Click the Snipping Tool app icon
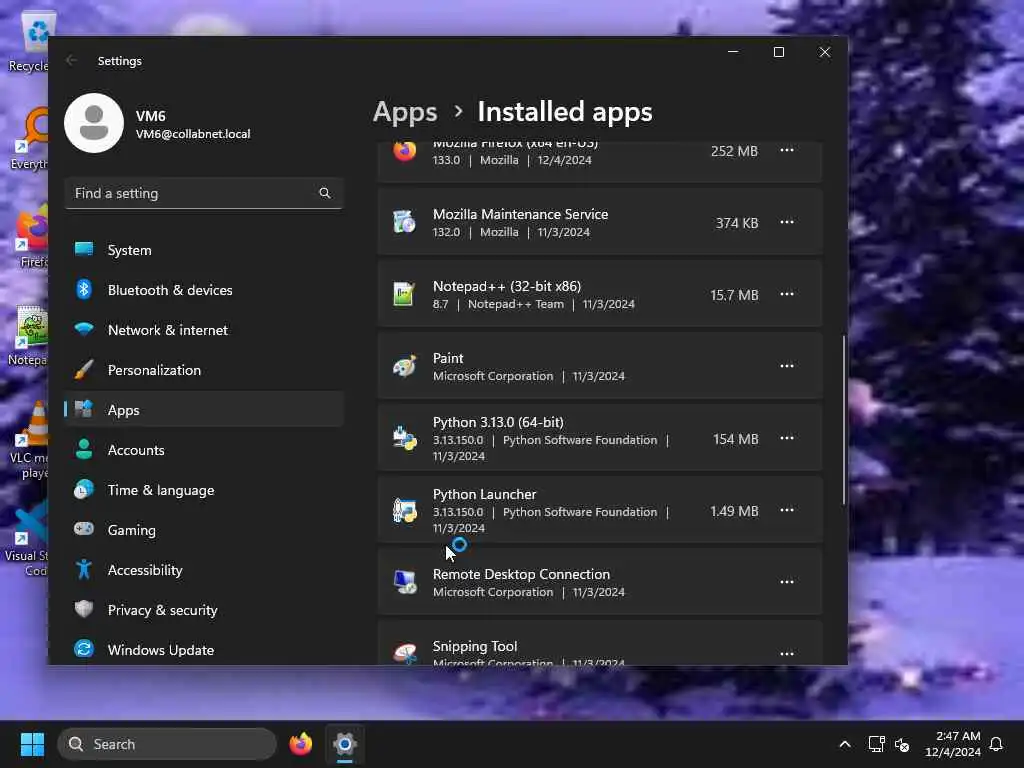Image resolution: width=1024 pixels, height=768 pixels. coord(404,653)
